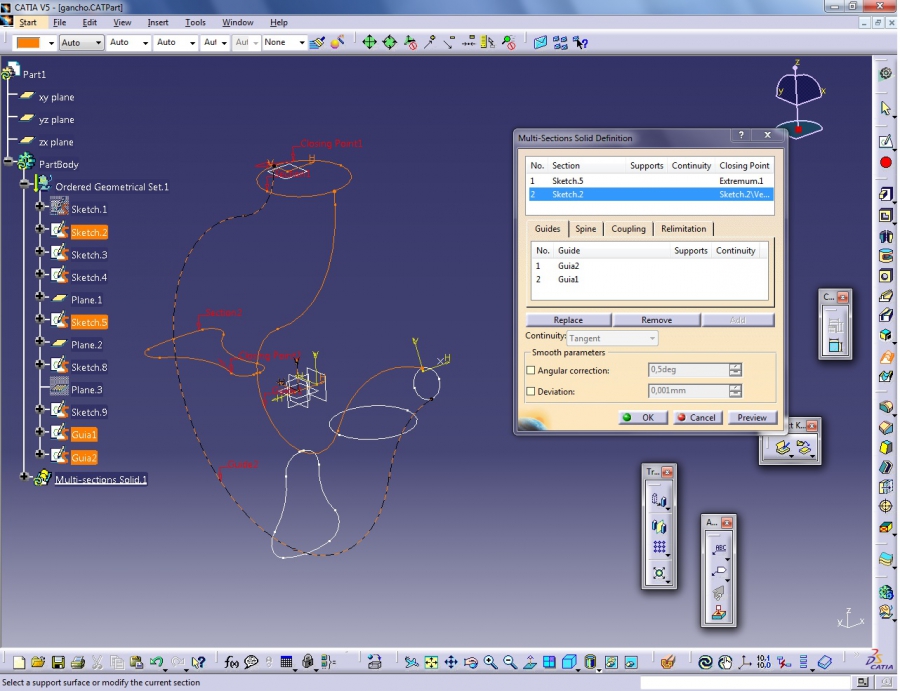Click the Fit All In icon

431,662
